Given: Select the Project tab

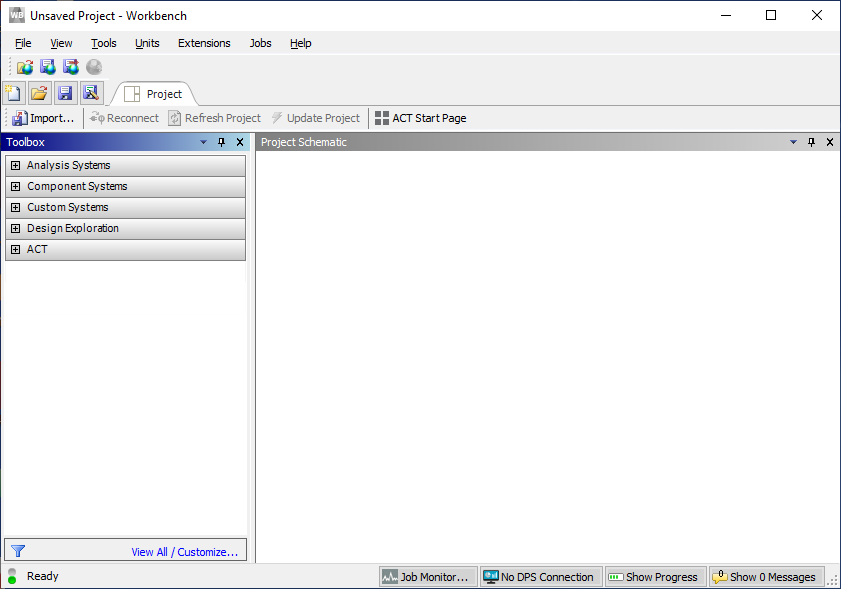Looking at the screenshot, I should coord(154,94).
